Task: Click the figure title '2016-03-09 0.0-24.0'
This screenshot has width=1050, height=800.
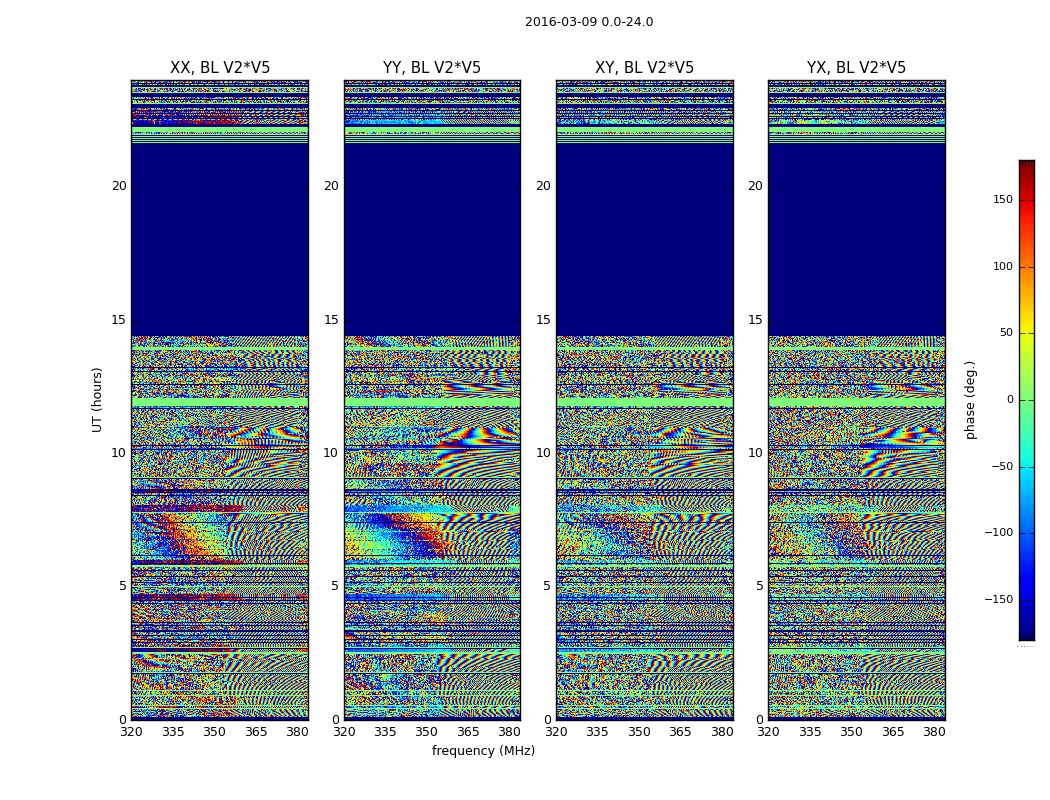Action: pos(588,22)
